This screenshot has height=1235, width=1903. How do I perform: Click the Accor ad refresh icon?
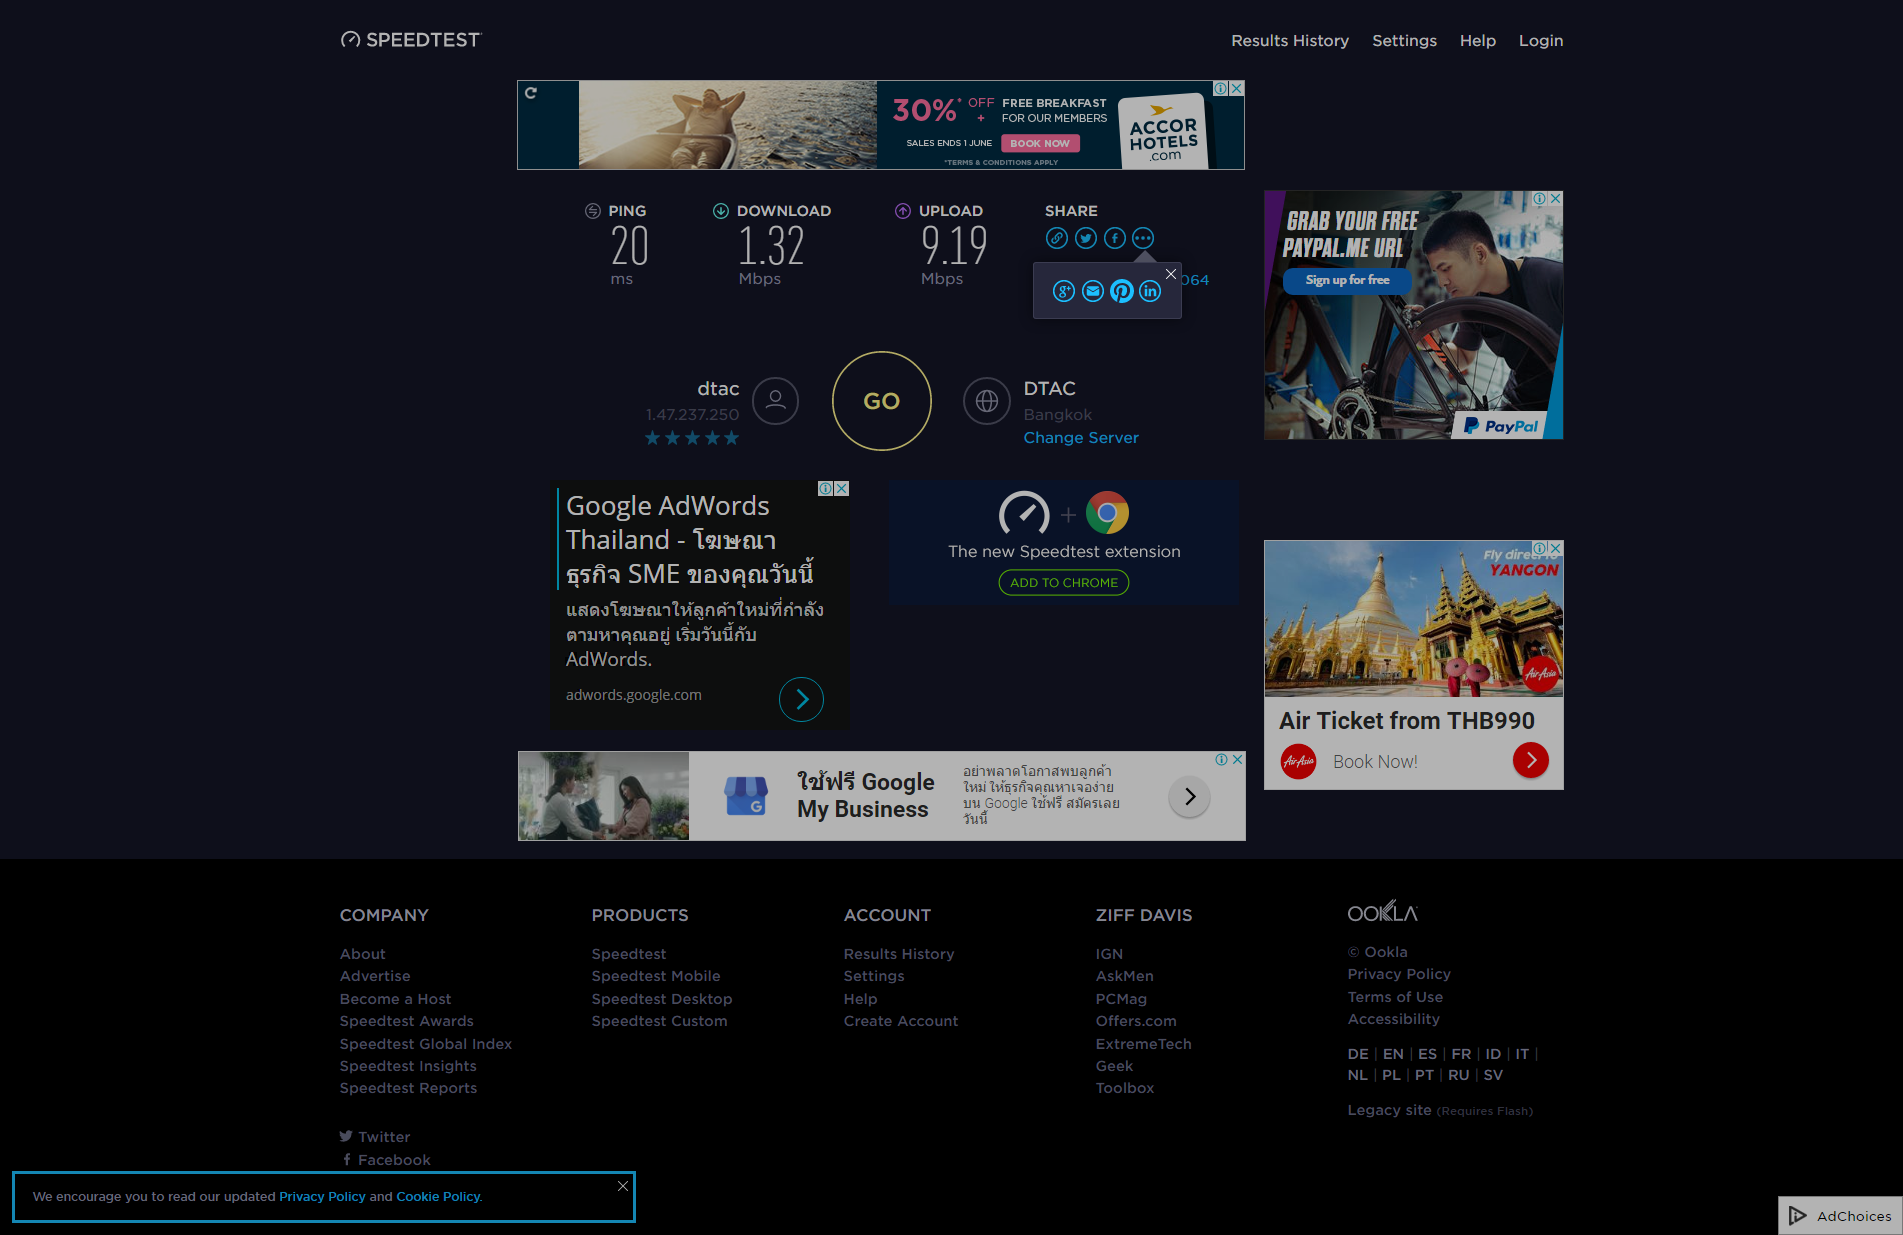click(x=531, y=93)
